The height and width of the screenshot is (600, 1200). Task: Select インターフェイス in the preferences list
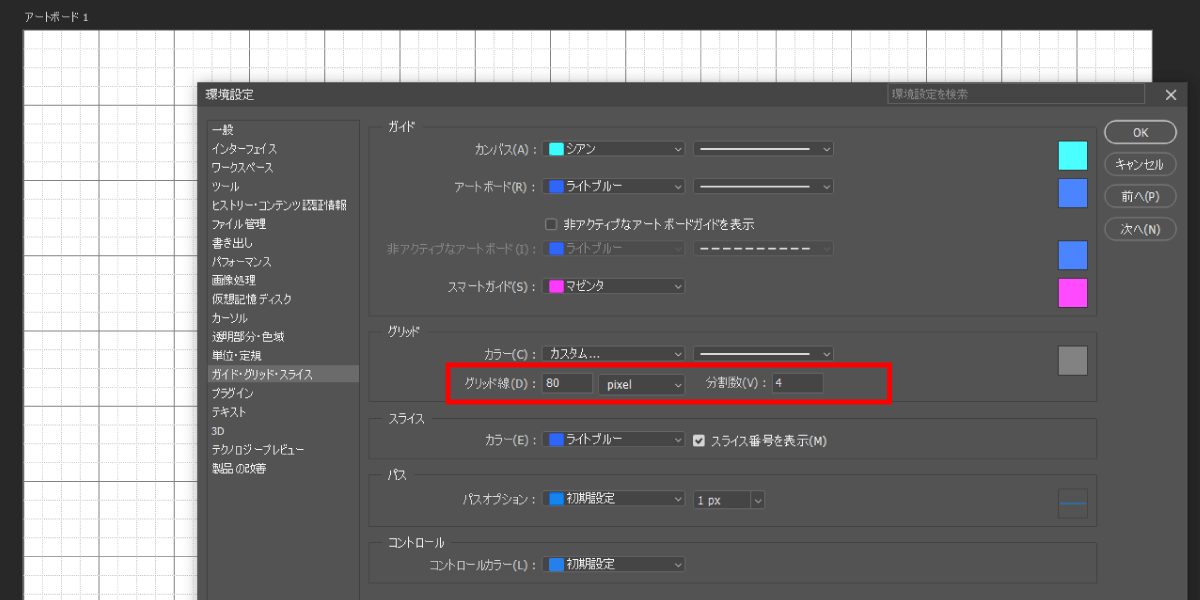pos(283,149)
